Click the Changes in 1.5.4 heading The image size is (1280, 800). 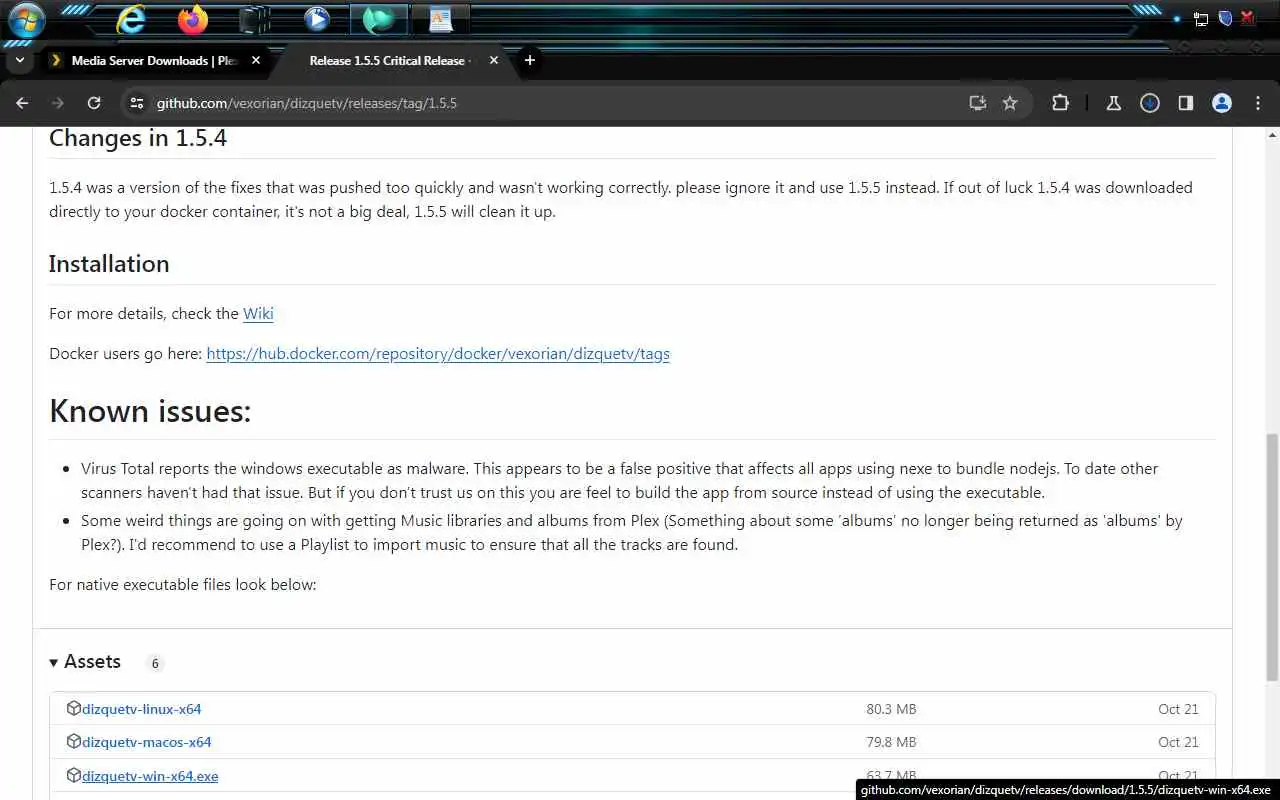tap(138, 138)
